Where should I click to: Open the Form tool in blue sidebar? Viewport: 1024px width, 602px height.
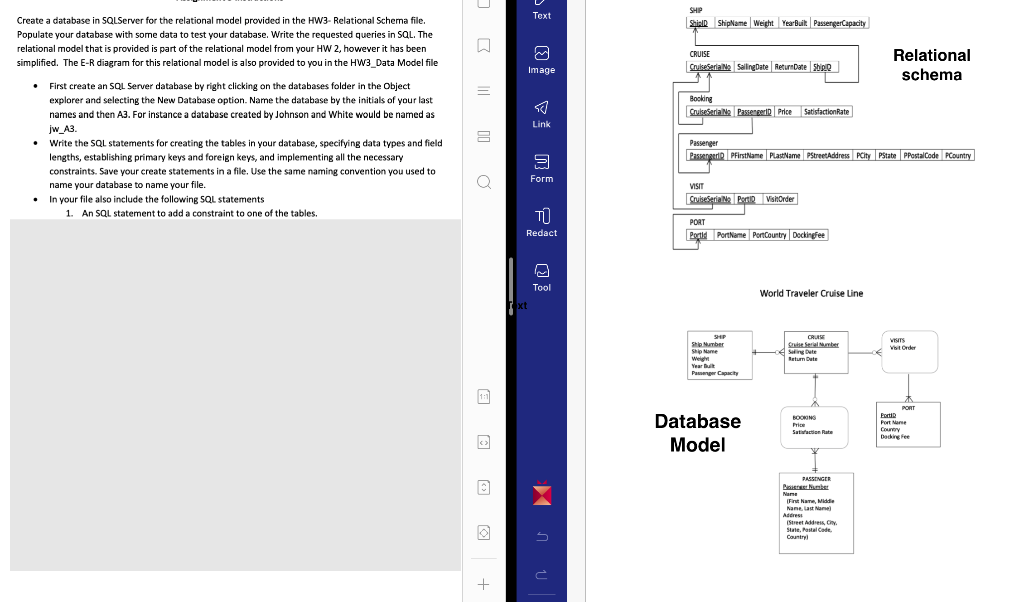[x=541, y=168]
